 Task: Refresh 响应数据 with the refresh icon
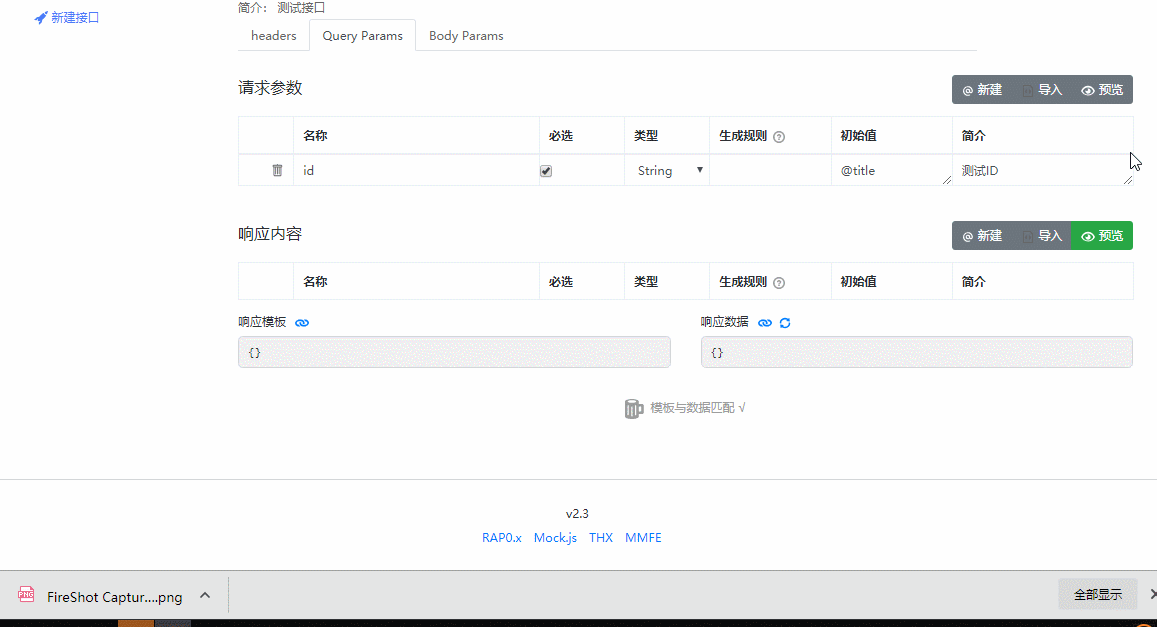point(785,322)
